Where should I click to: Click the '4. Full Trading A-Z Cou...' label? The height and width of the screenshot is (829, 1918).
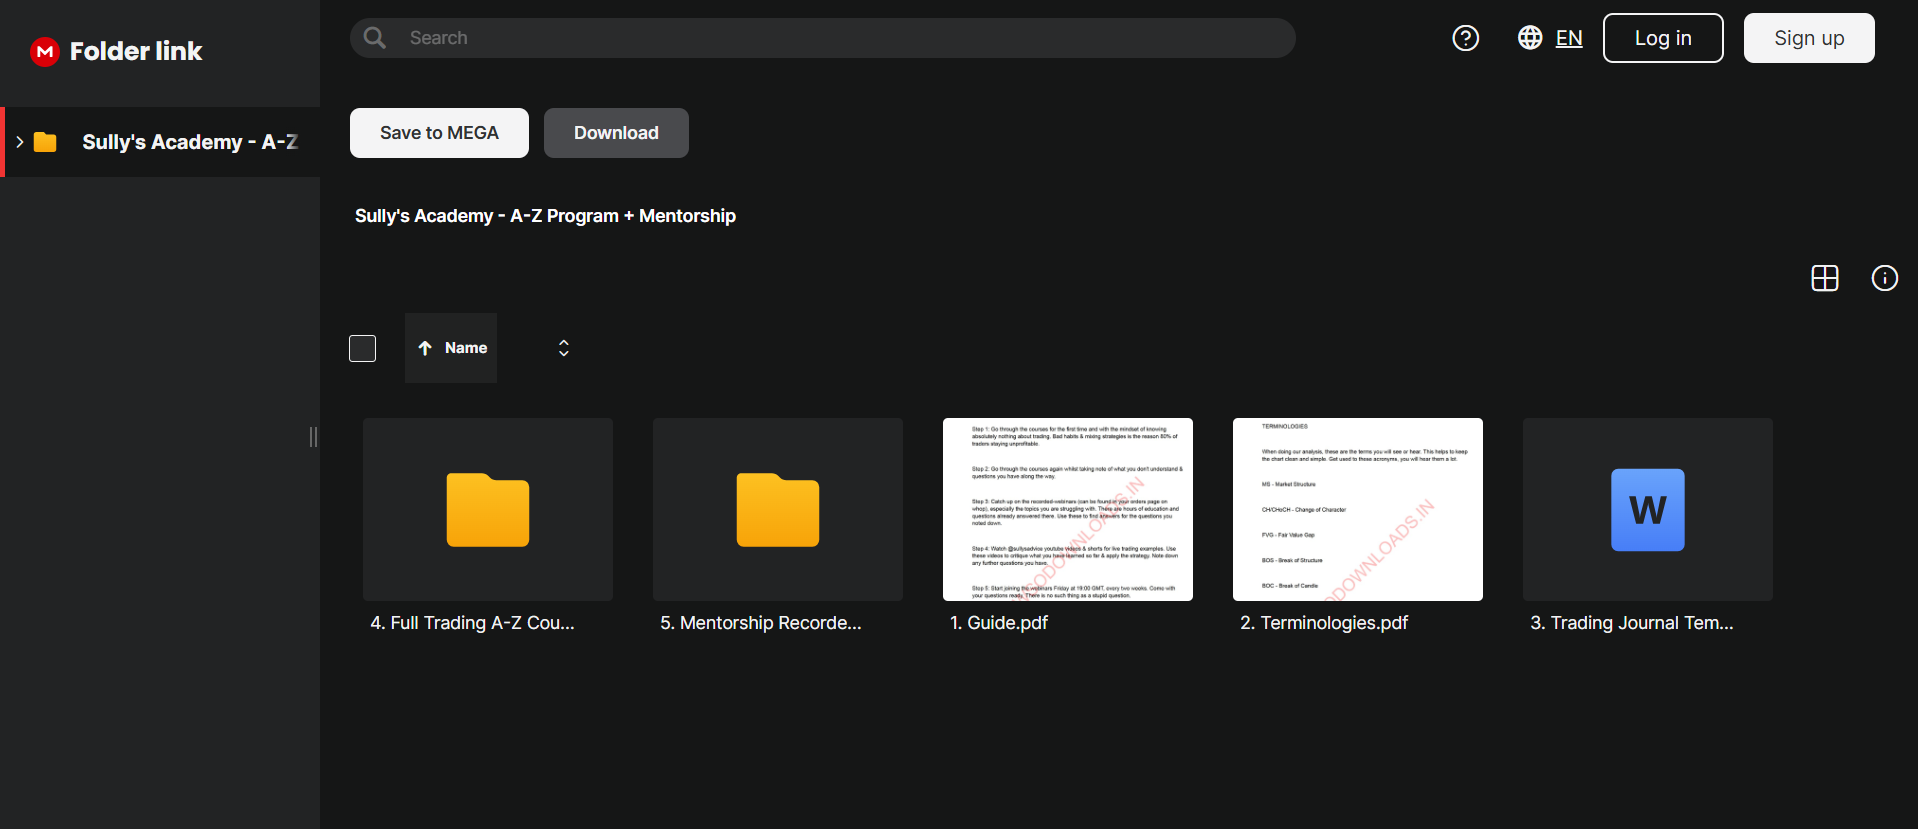[x=473, y=623]
